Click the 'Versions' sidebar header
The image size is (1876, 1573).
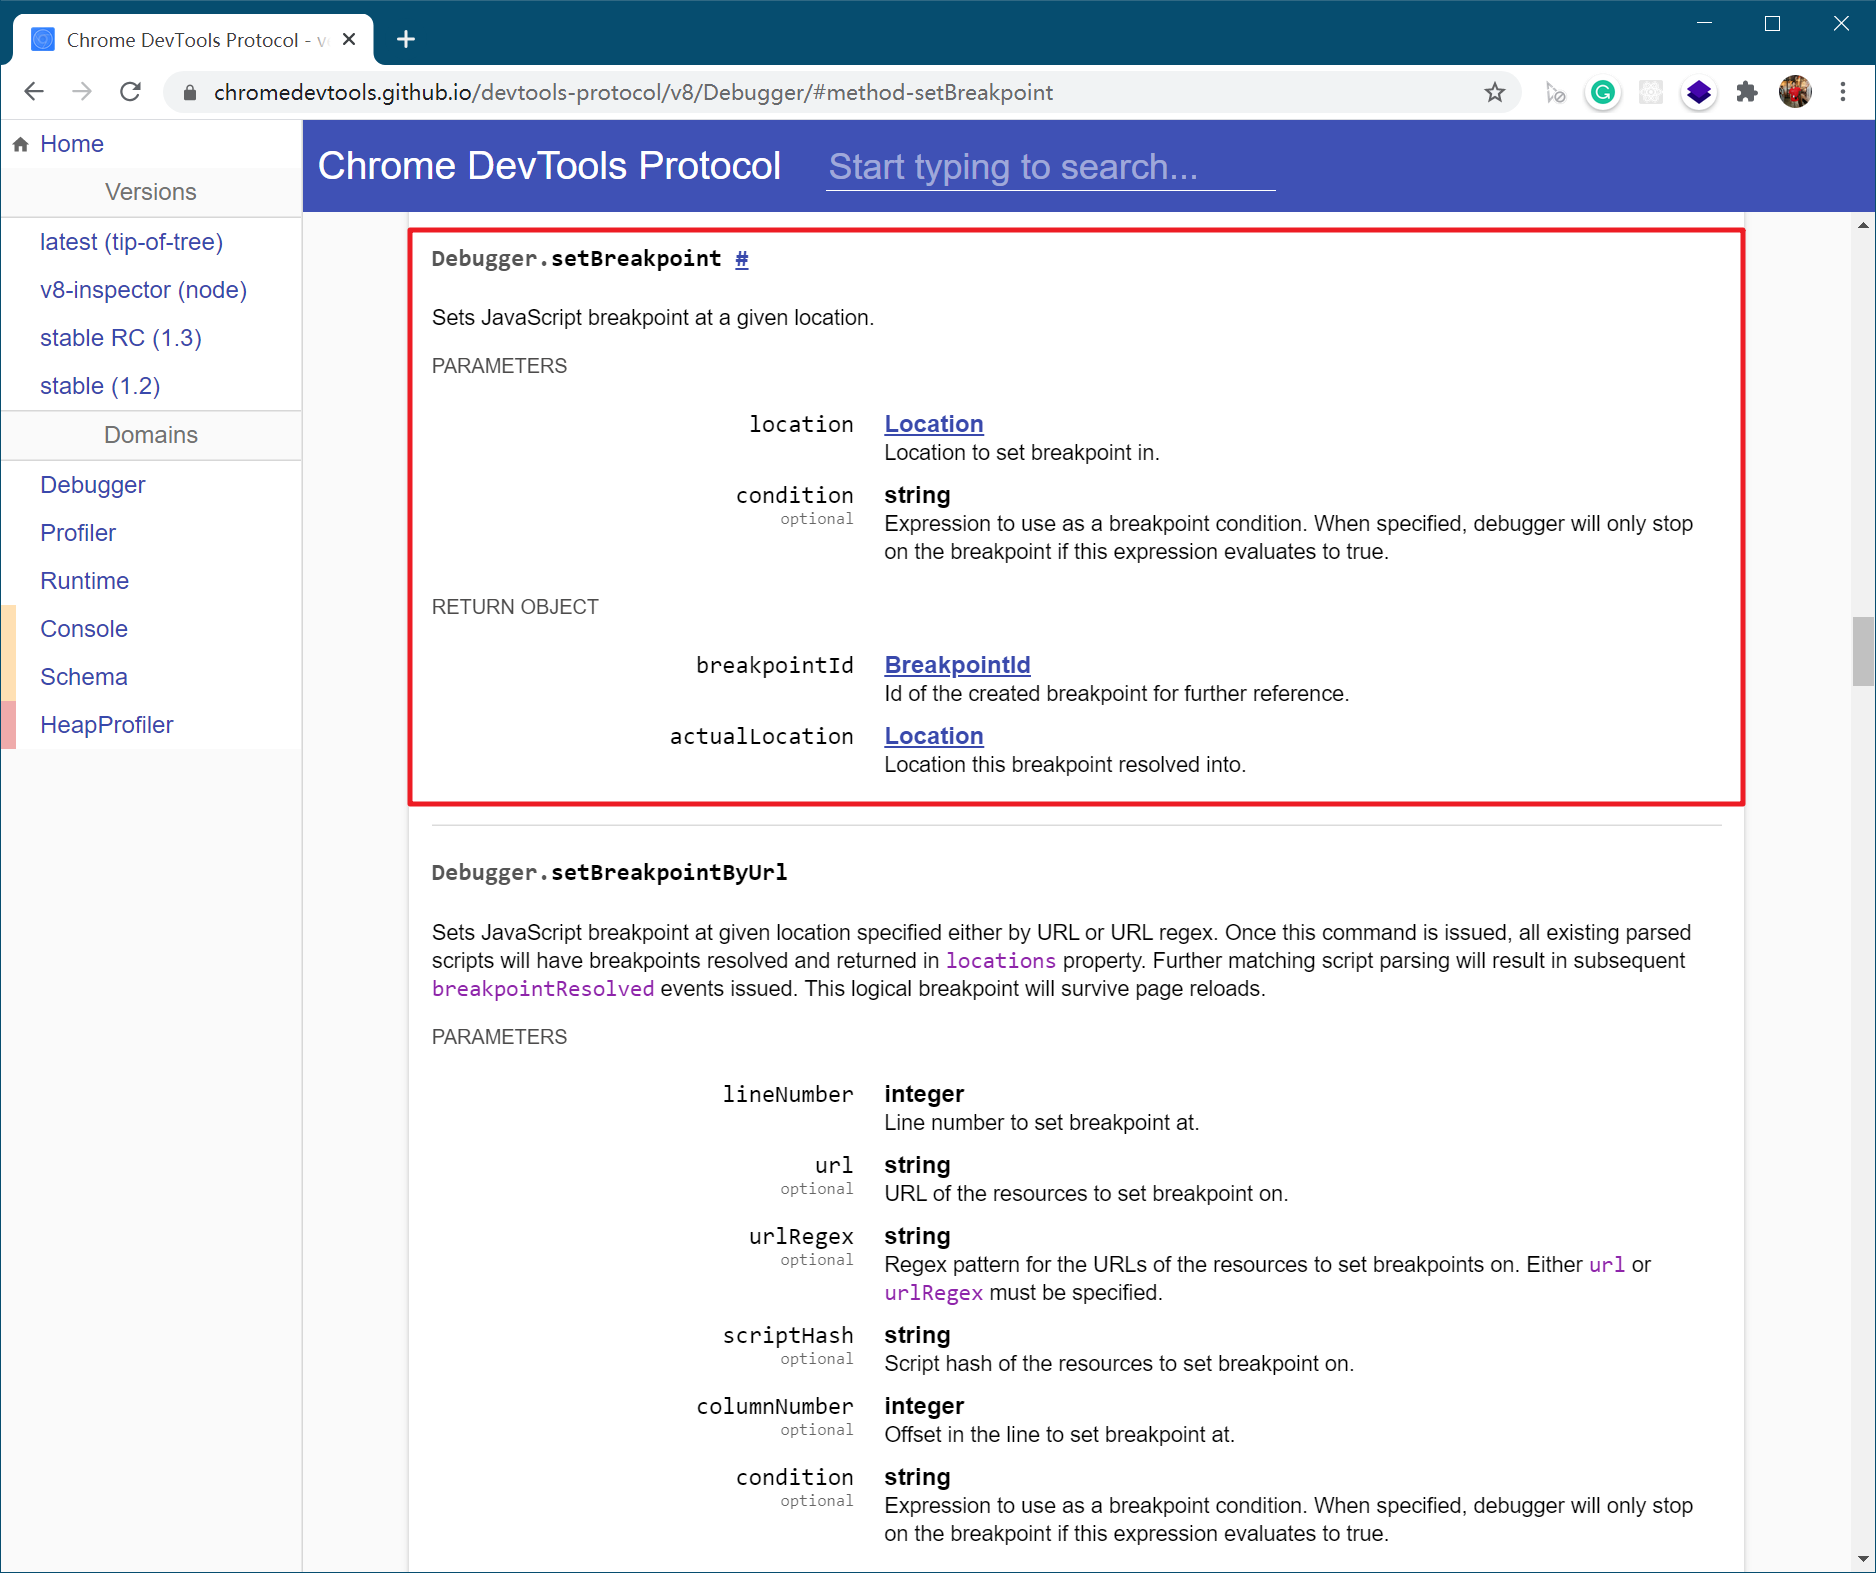coord(151,192)
